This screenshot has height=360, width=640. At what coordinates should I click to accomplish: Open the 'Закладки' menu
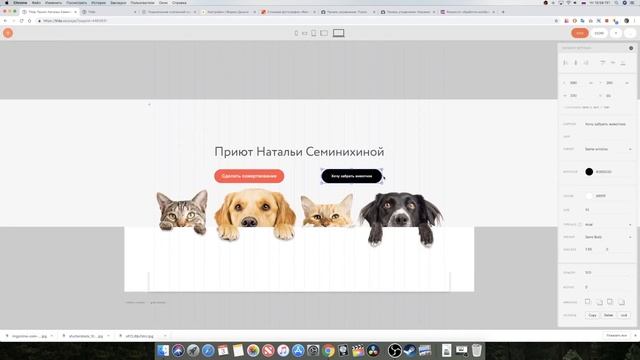[118, 2]
